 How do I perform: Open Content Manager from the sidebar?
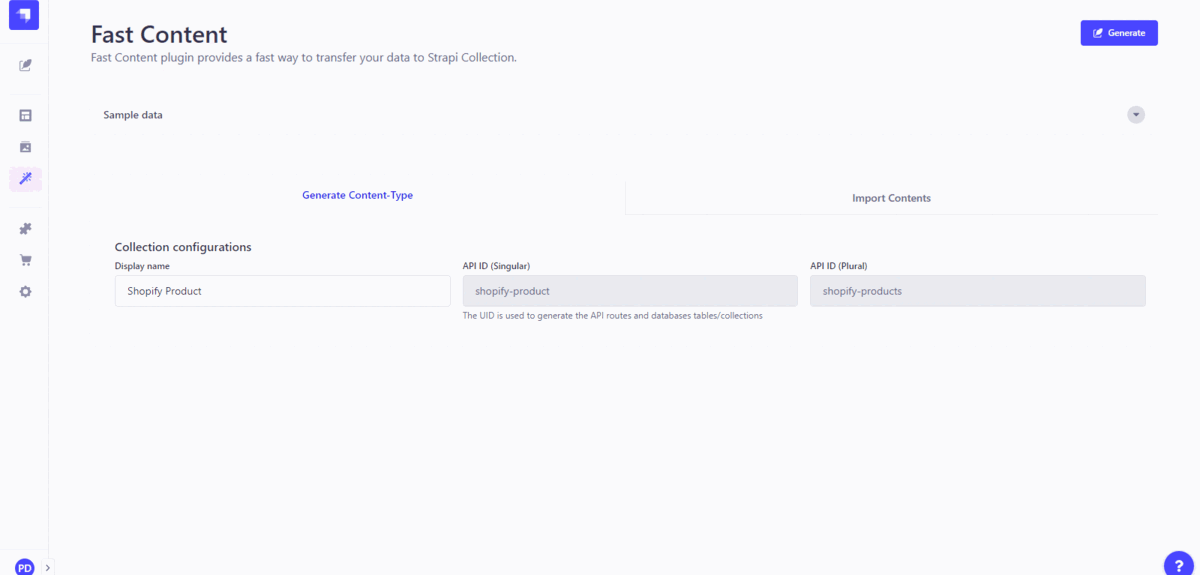(25, 66)
